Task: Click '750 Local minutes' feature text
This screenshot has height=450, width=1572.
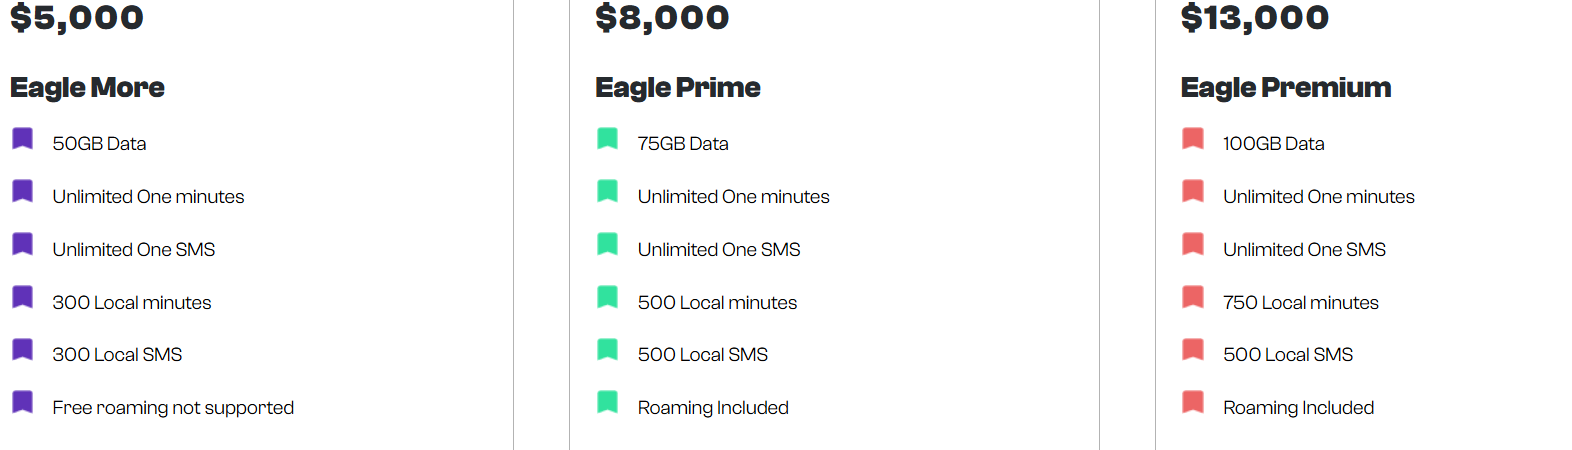Action: (1301, 303)
